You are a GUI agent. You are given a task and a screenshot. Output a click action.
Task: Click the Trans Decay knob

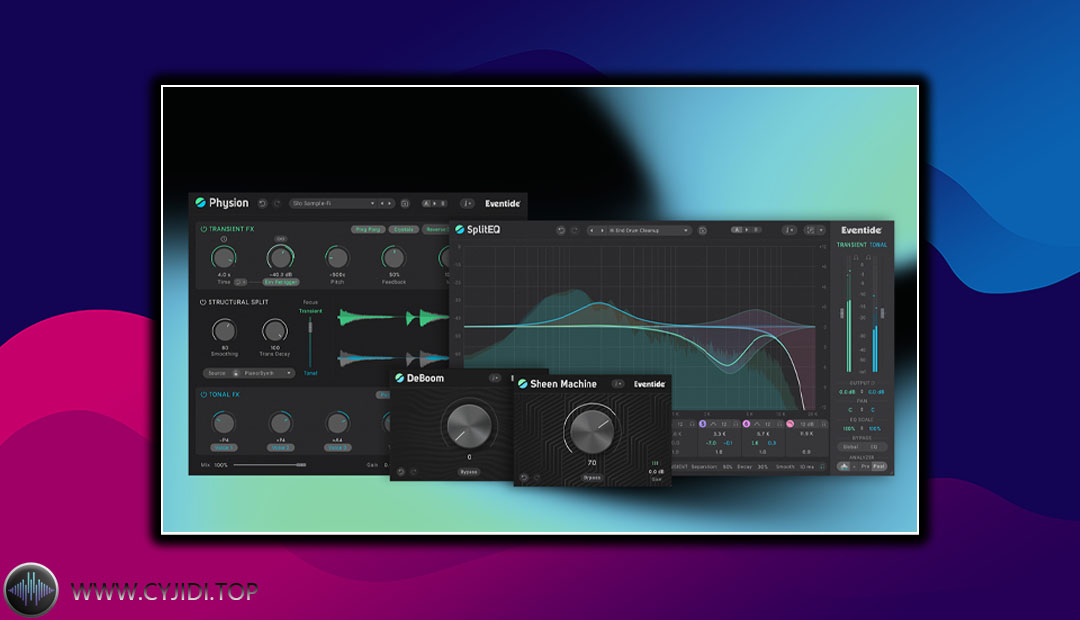click(x=274, y=331)
